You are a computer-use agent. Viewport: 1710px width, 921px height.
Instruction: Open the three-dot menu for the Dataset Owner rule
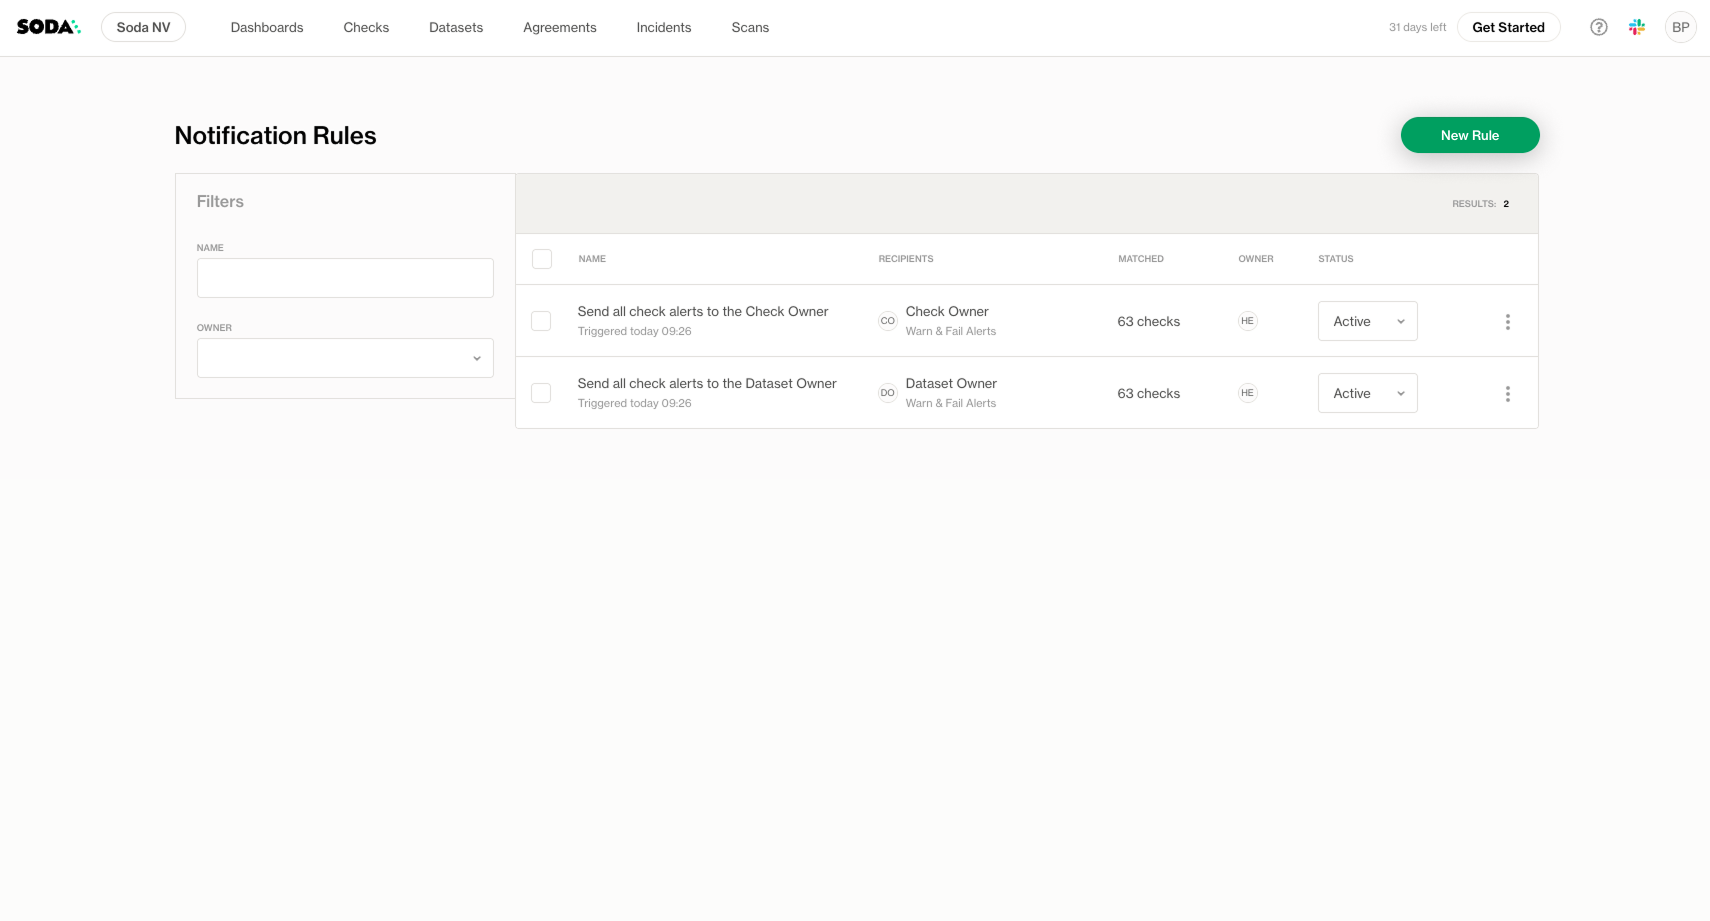[1507, 394]
